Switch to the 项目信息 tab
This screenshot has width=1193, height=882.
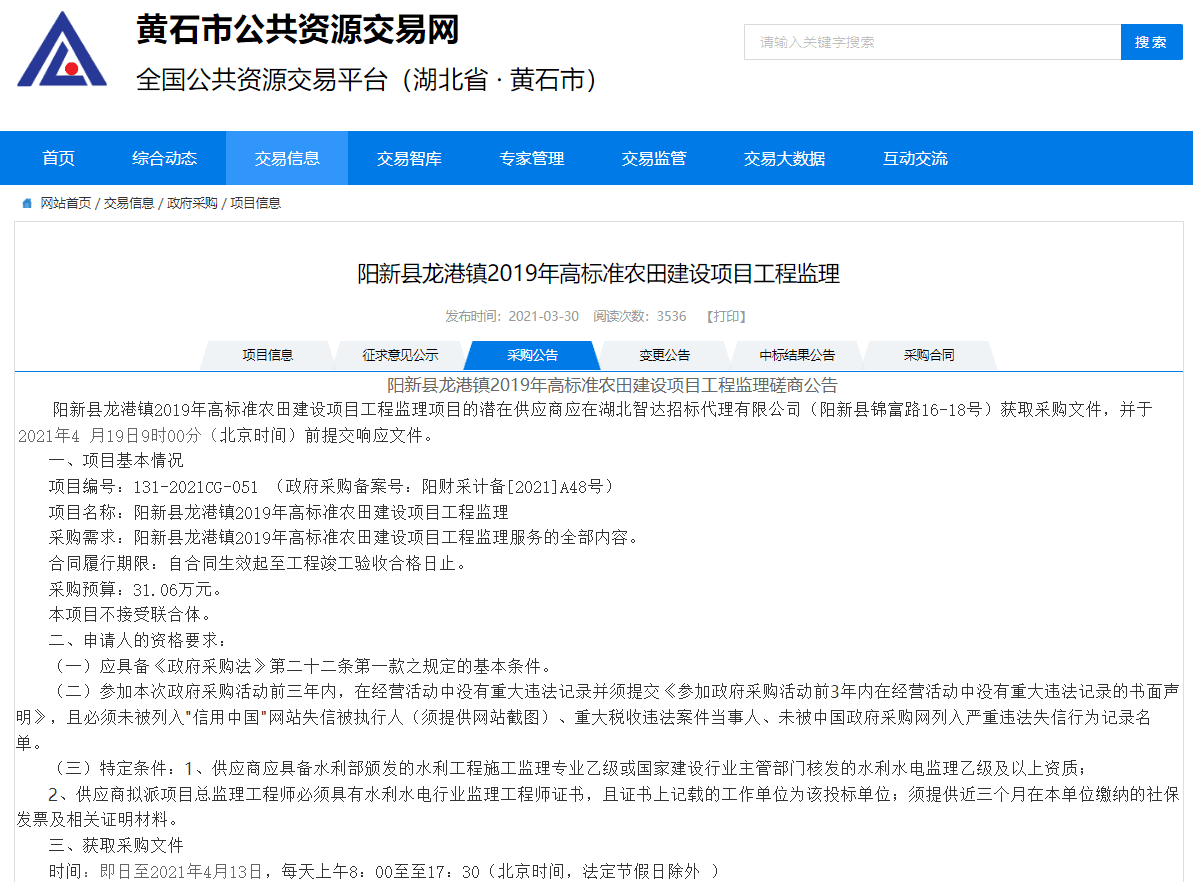tap(267, 355)
